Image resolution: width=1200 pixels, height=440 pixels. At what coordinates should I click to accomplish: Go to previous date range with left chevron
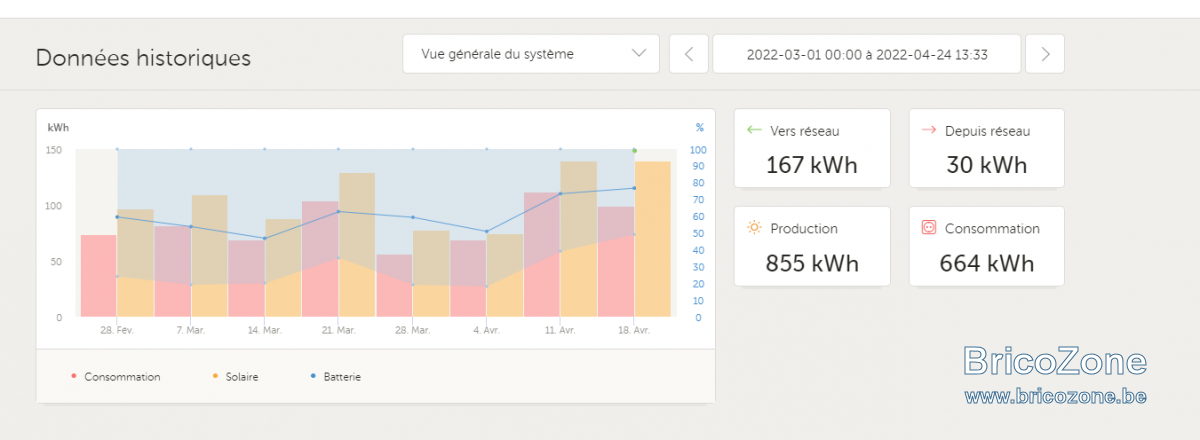[689, 54]
